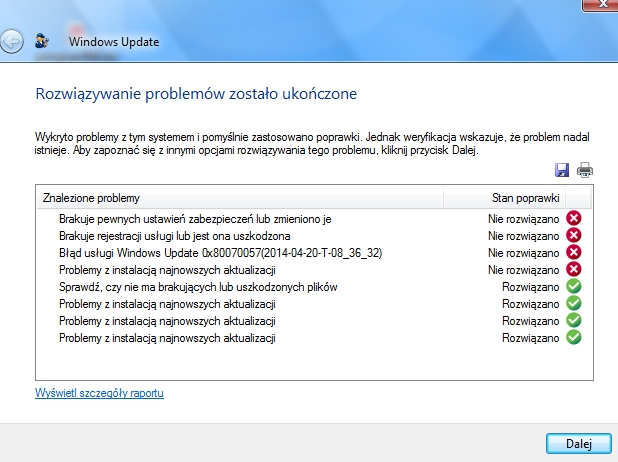Select row 'Brakuje pewnych ustawień zabezpieczeń lub zmieniono je'

tap(314, 219)
